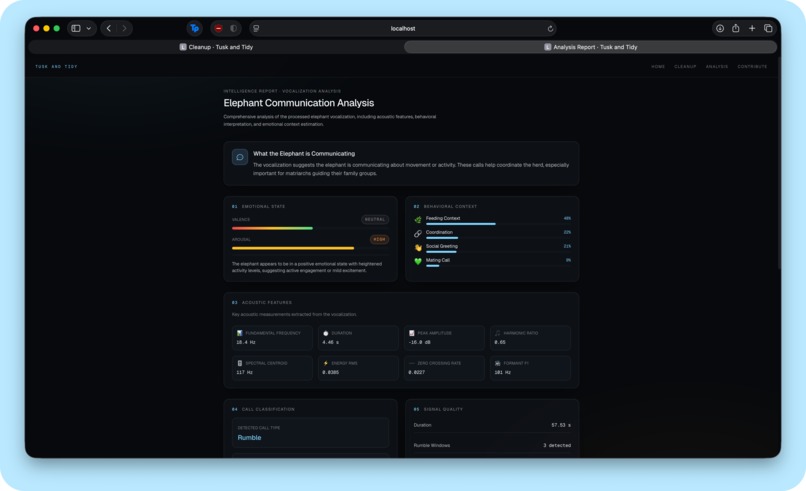Select the Peak Amplitude chart icon
Viewport: 806px width, 491px height.
(x=412, y=333)
